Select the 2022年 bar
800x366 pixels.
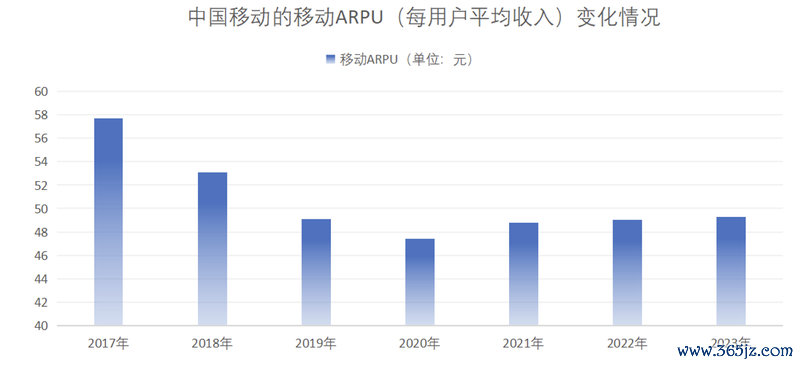click(628, 273)
